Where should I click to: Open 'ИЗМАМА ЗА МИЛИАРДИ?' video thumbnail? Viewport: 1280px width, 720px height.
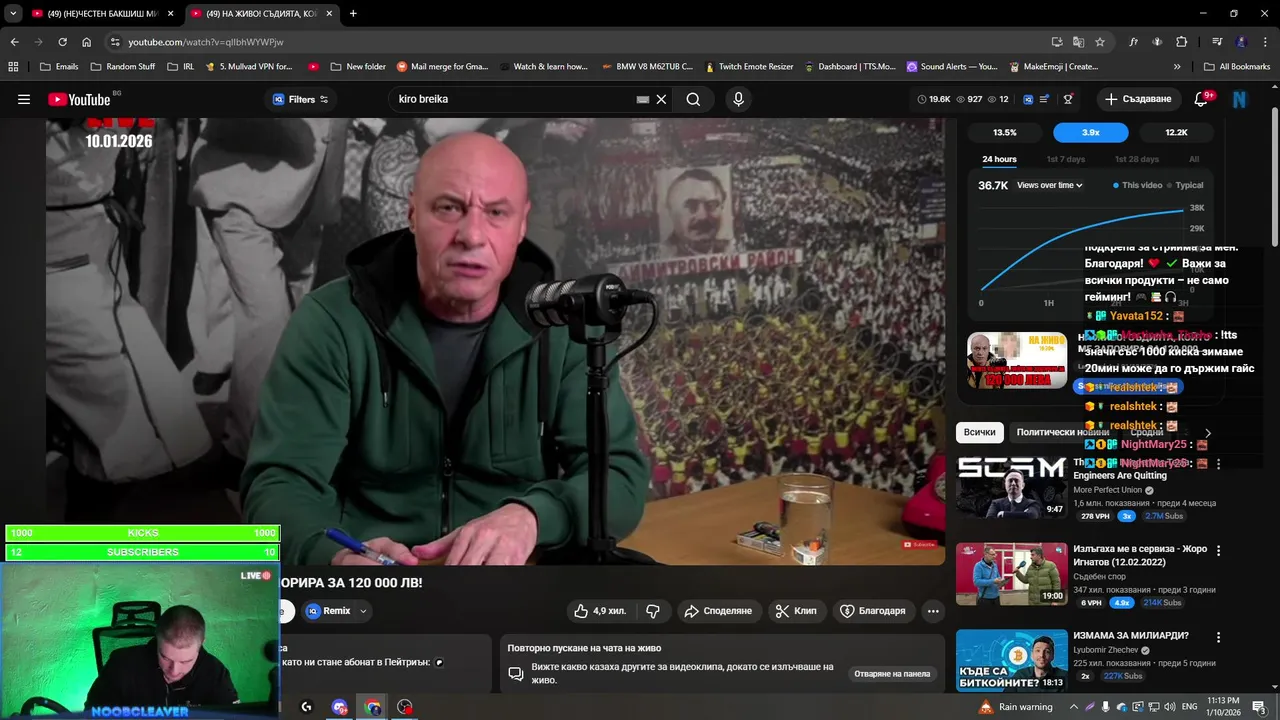click(x=1011, y=660)
